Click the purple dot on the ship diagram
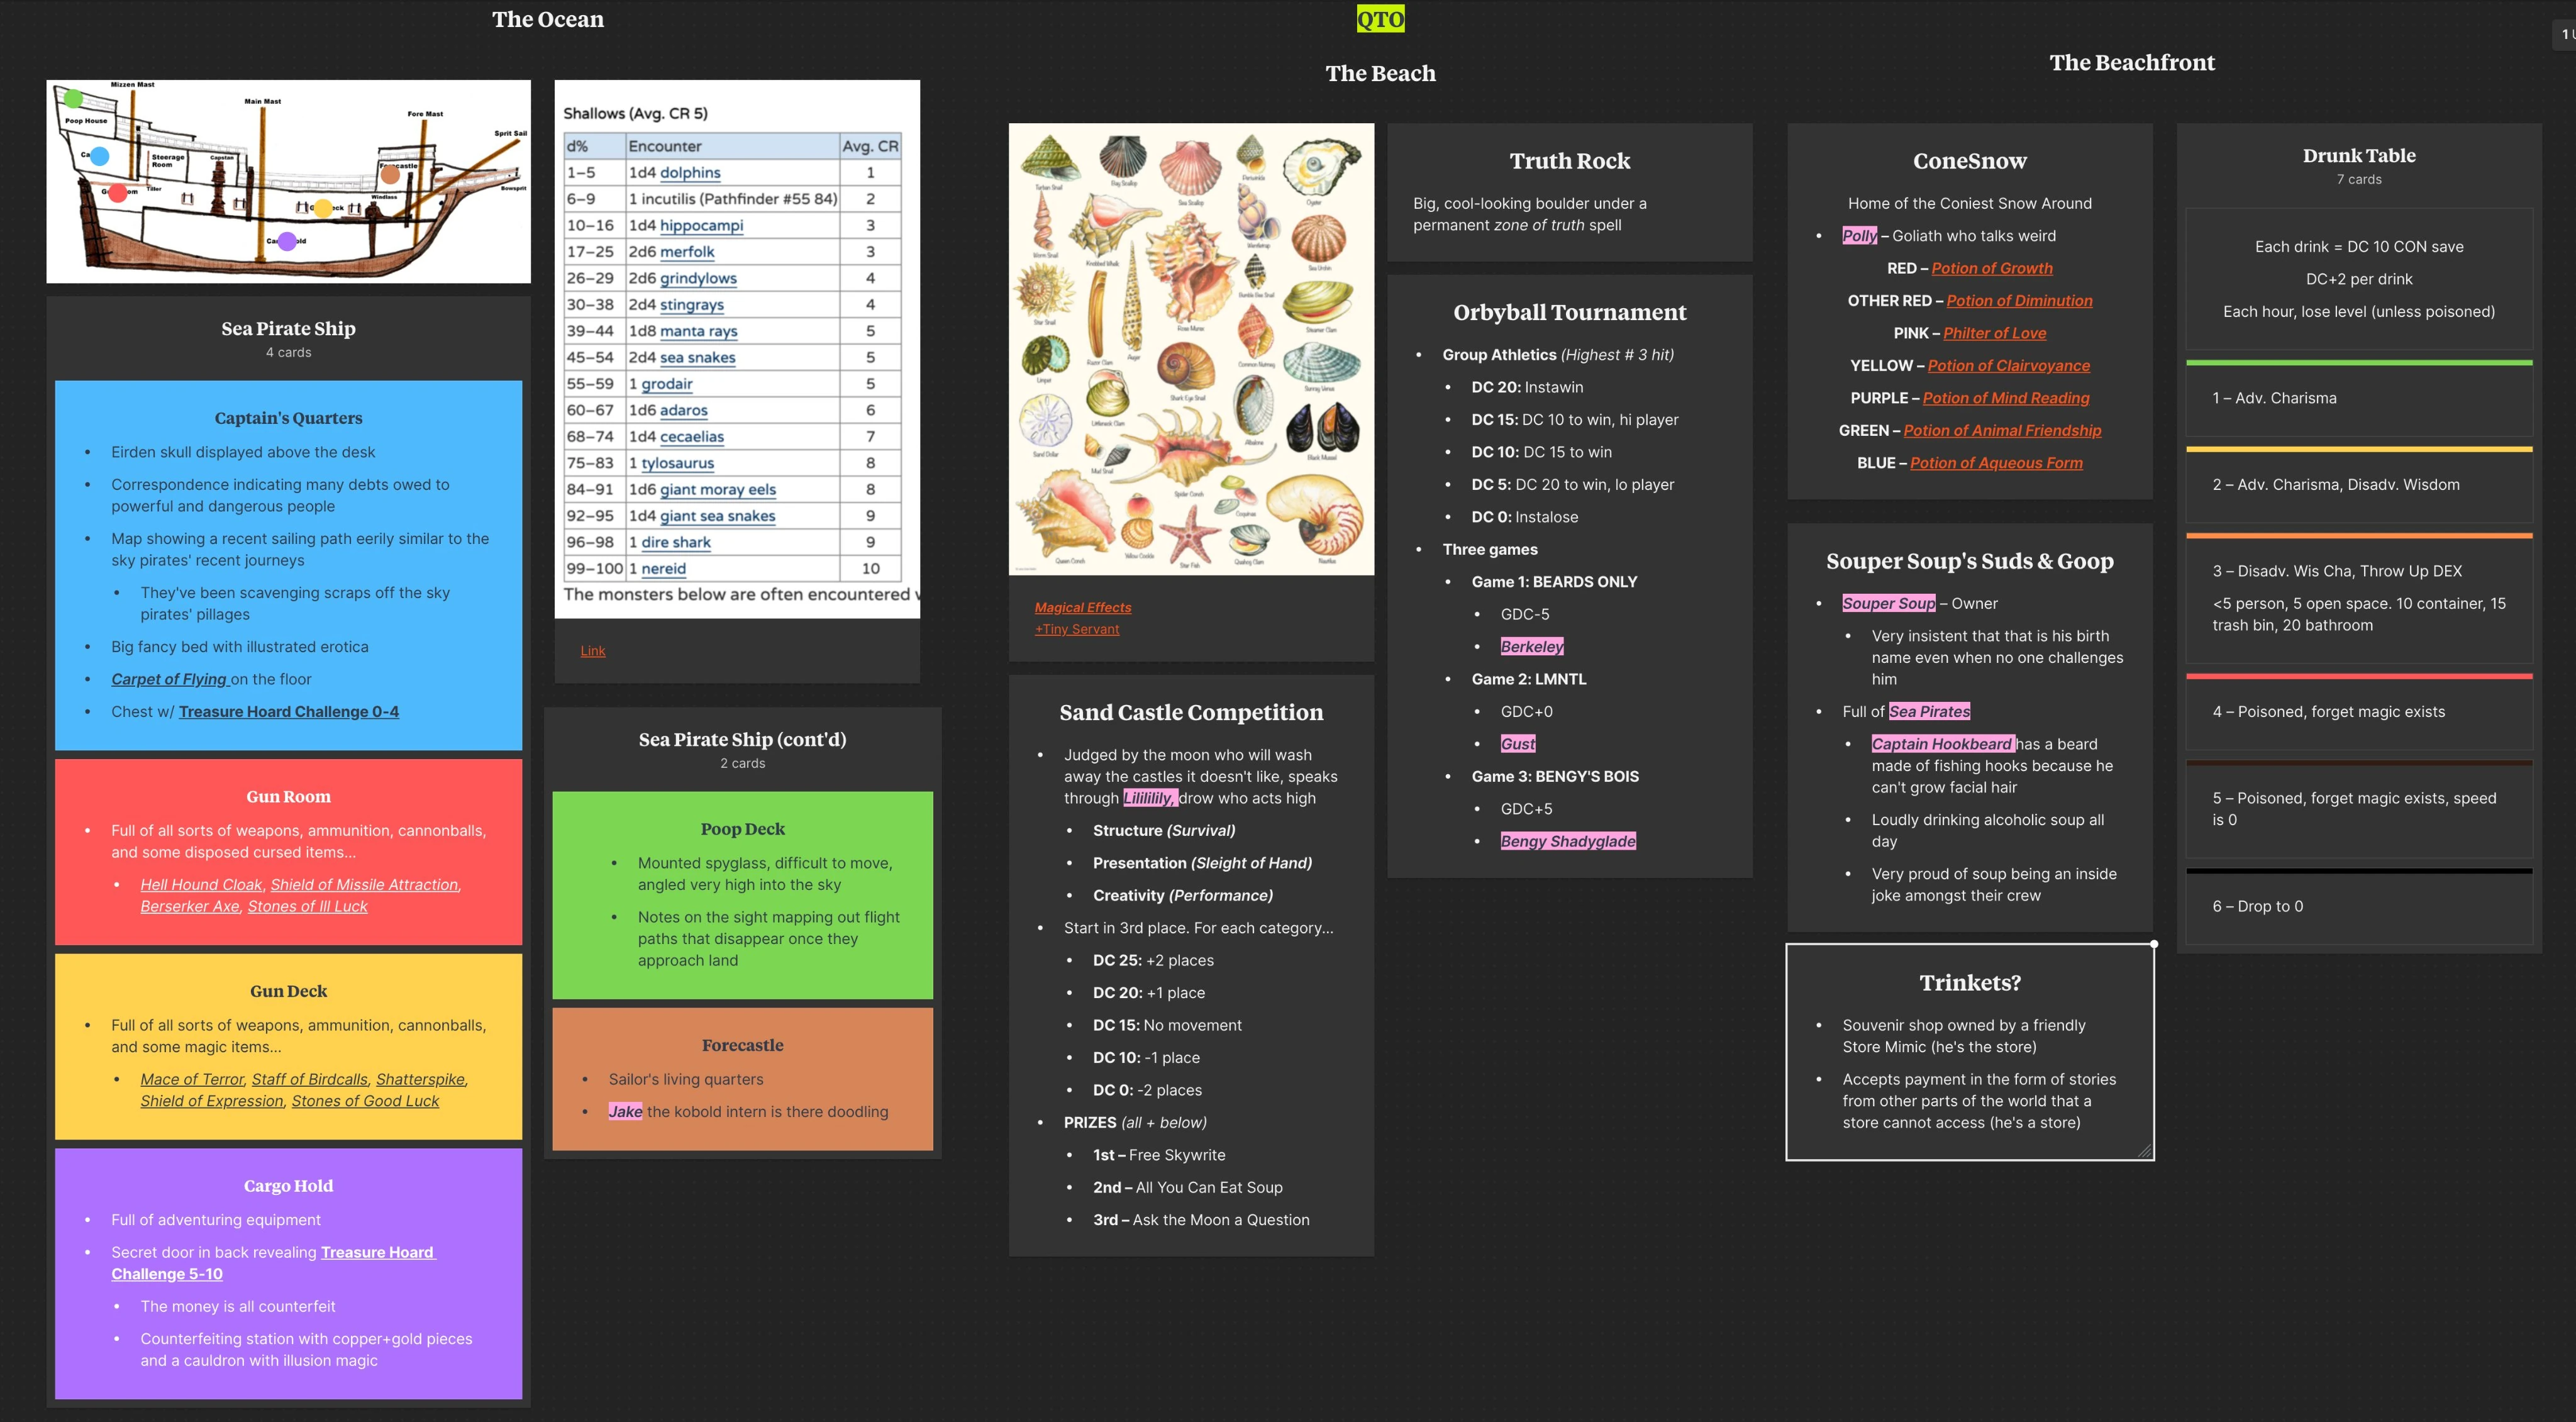The height and width of the screenshot is (1422, 2576). (x=287, y=241)
